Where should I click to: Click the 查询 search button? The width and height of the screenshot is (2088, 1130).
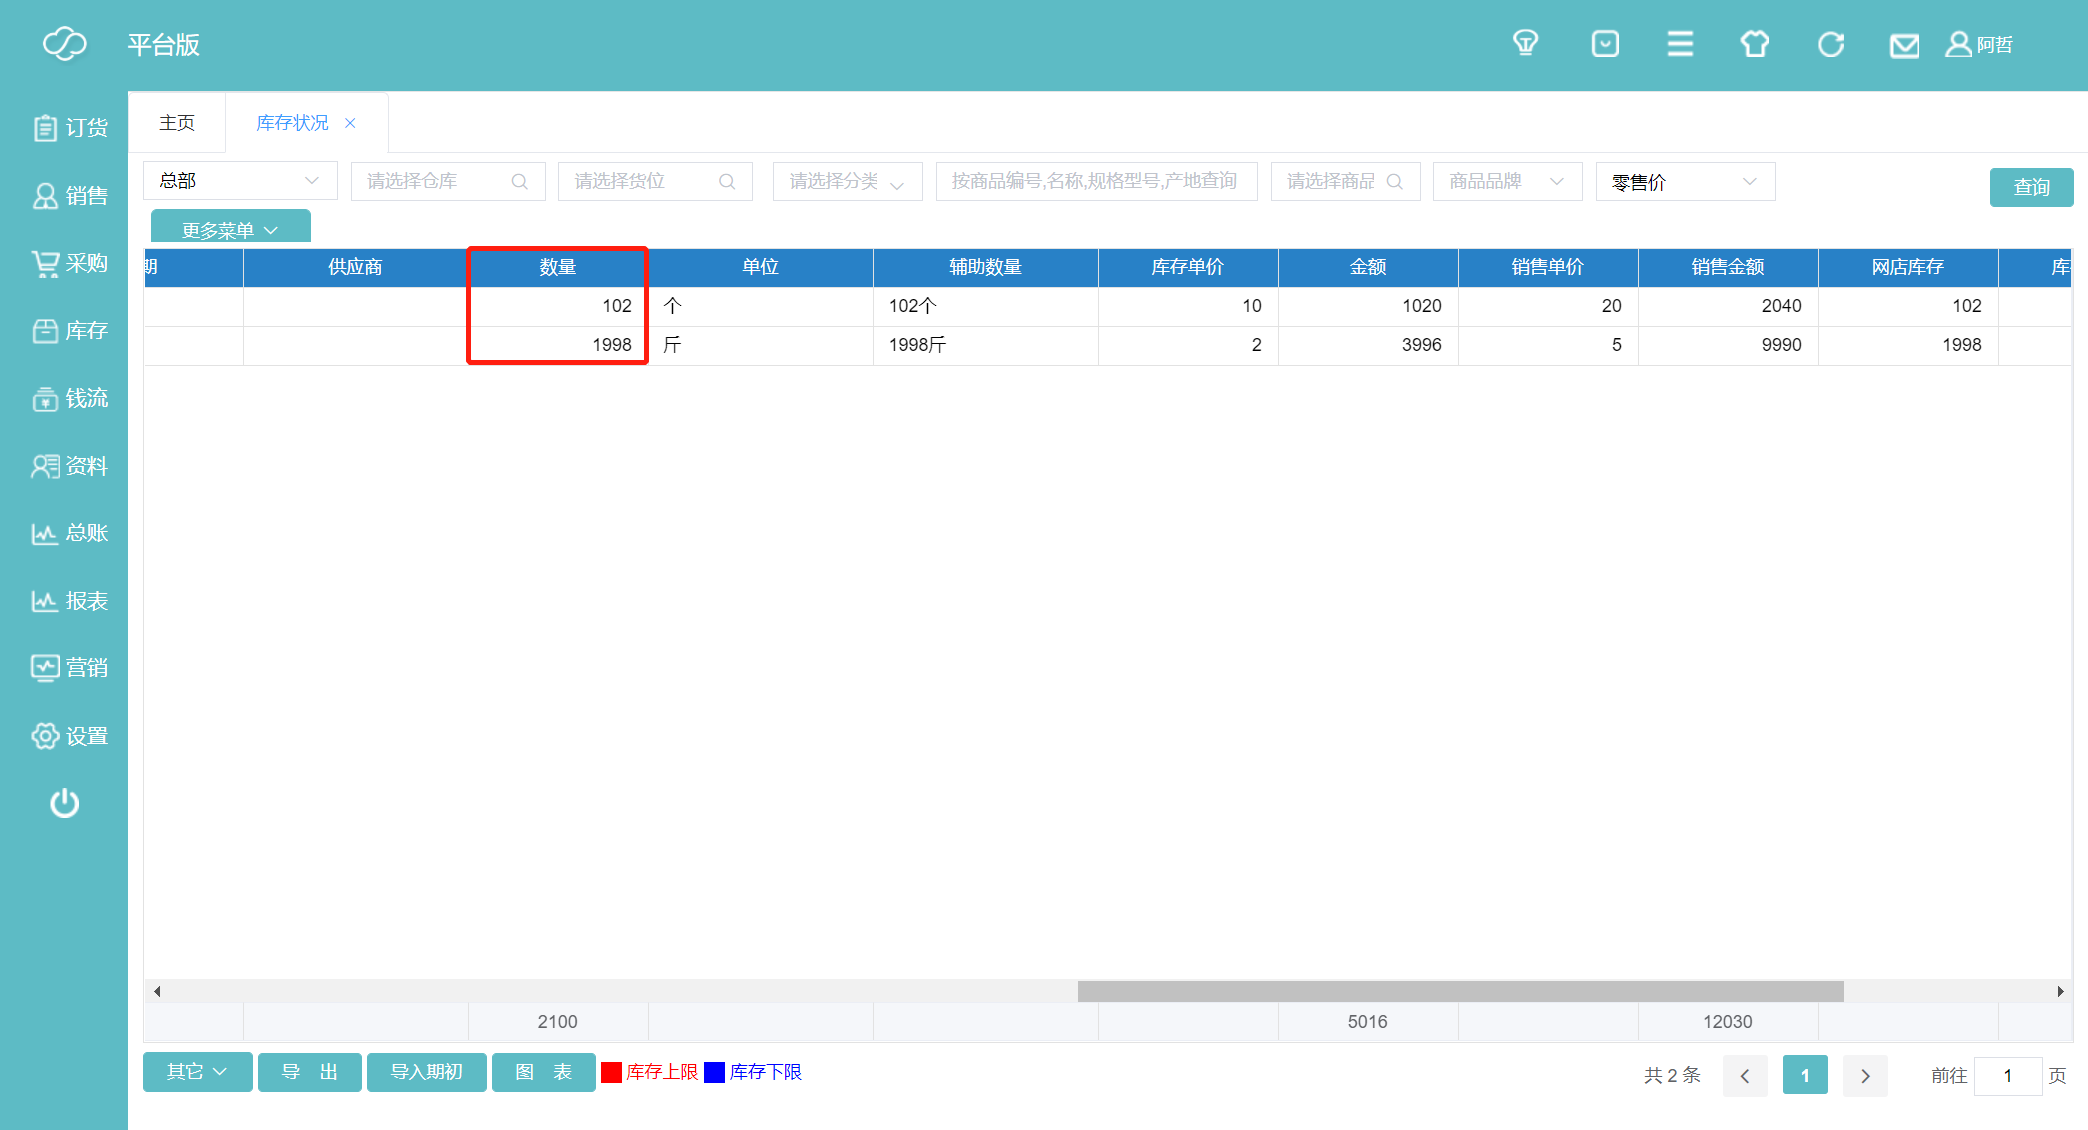coord(2031,187)
